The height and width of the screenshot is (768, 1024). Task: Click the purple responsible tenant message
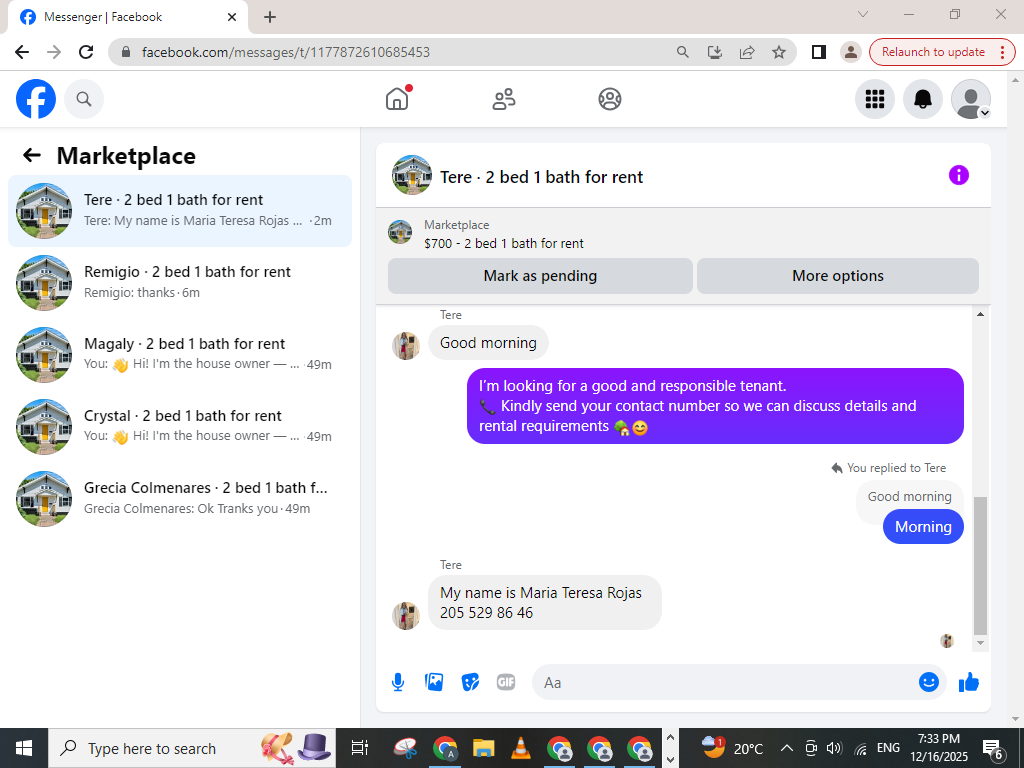[x=715, y=406]
